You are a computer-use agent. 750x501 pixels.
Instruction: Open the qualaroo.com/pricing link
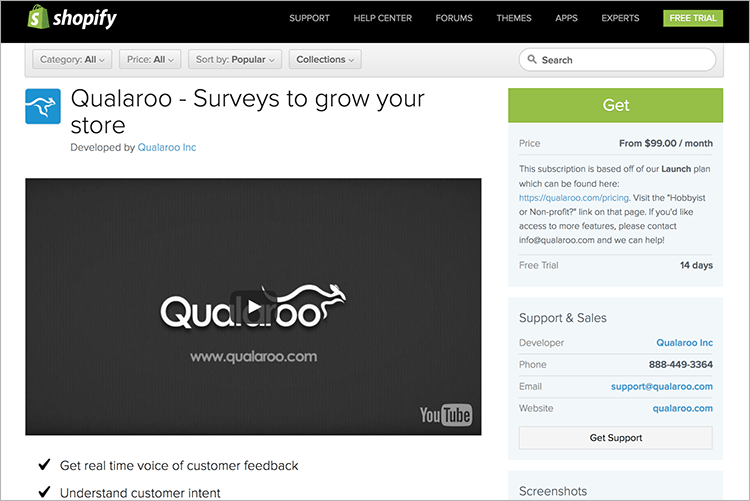(x=574, y=198)
